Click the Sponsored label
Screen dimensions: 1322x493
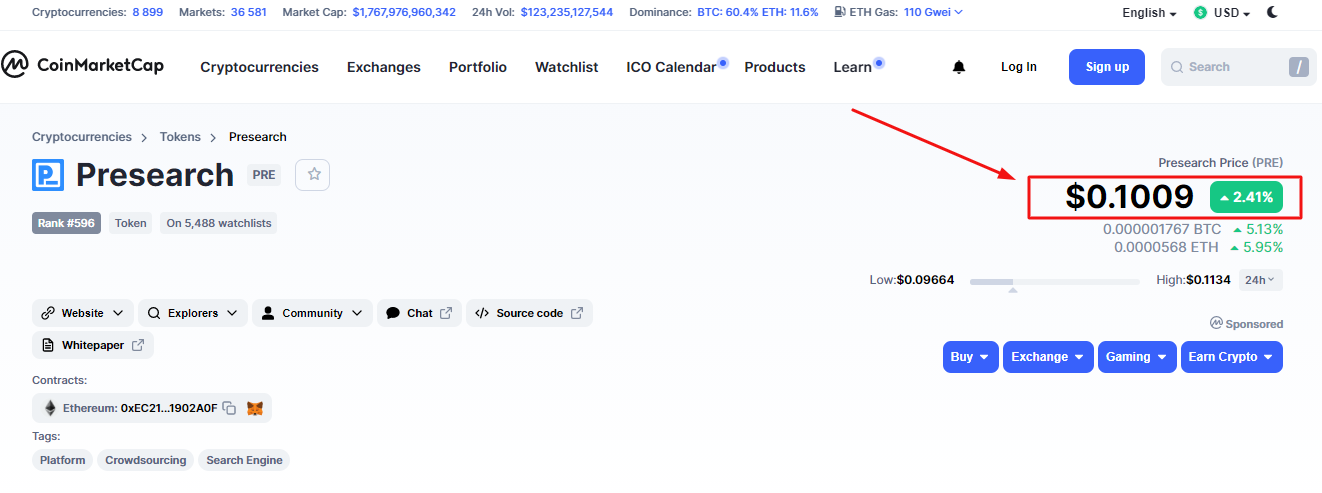1246,324
